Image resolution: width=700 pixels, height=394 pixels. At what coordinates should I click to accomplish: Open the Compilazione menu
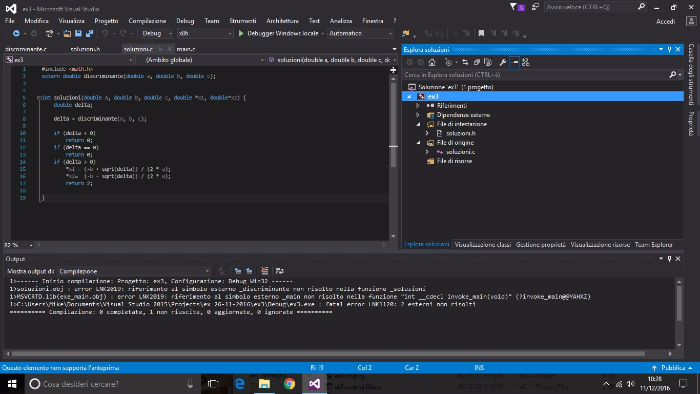click(x=147, y=21)
